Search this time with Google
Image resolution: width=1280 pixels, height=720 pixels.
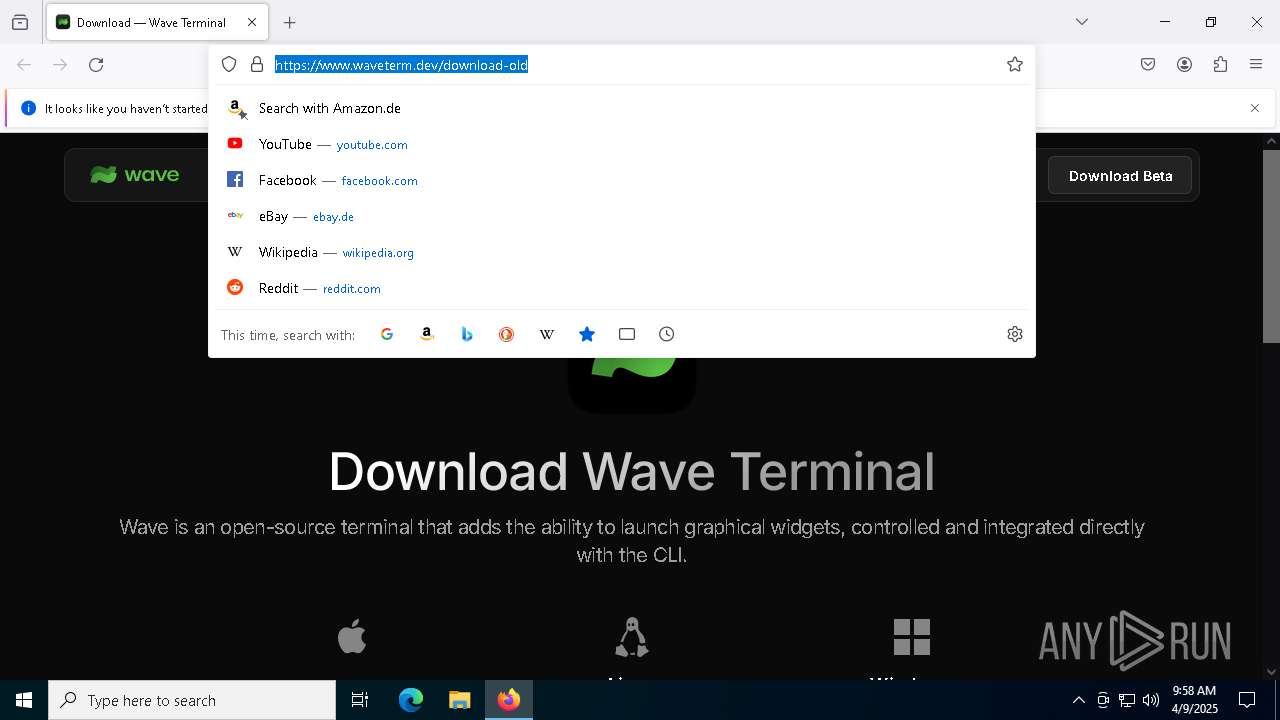(387, 334)
